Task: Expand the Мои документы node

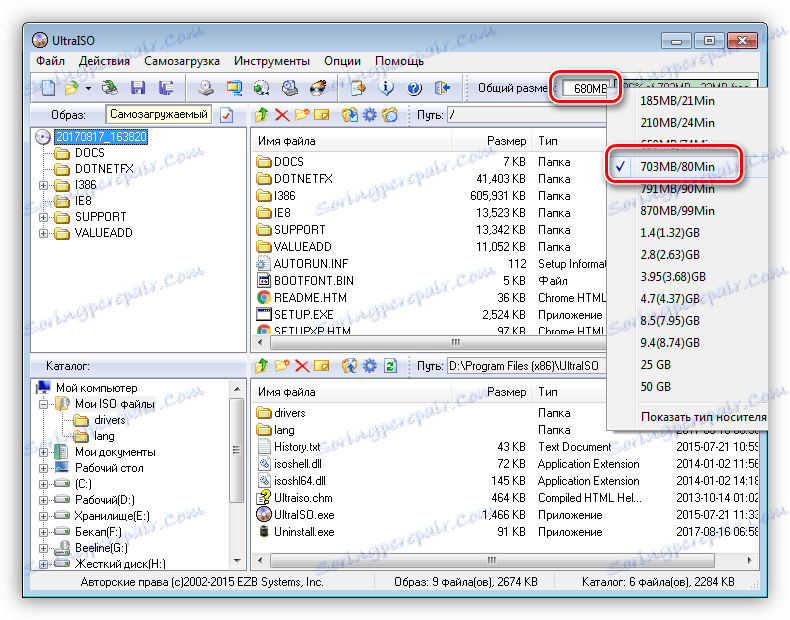Action: [44, 452]
